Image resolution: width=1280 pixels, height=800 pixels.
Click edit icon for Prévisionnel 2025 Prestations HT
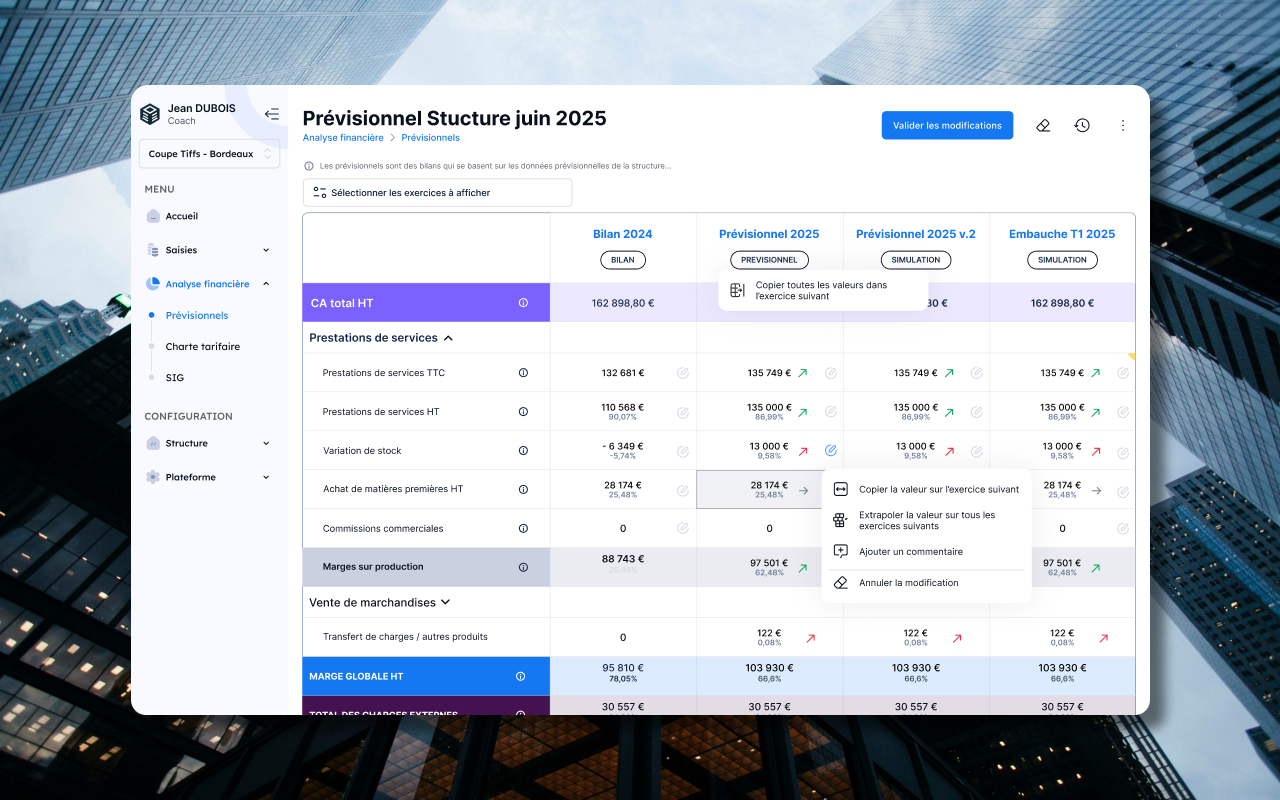[x=831, y=412]
